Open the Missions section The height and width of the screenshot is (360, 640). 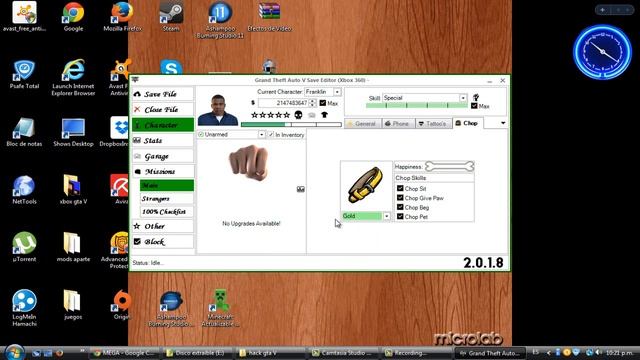click(162, 171)
